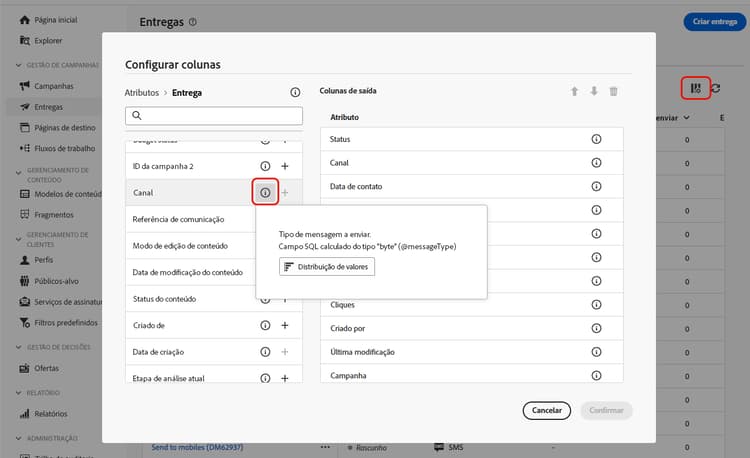This screenshot has width=750, height=458.
Task: Click the search field in Configurar colunas
Action: (214, 116)
